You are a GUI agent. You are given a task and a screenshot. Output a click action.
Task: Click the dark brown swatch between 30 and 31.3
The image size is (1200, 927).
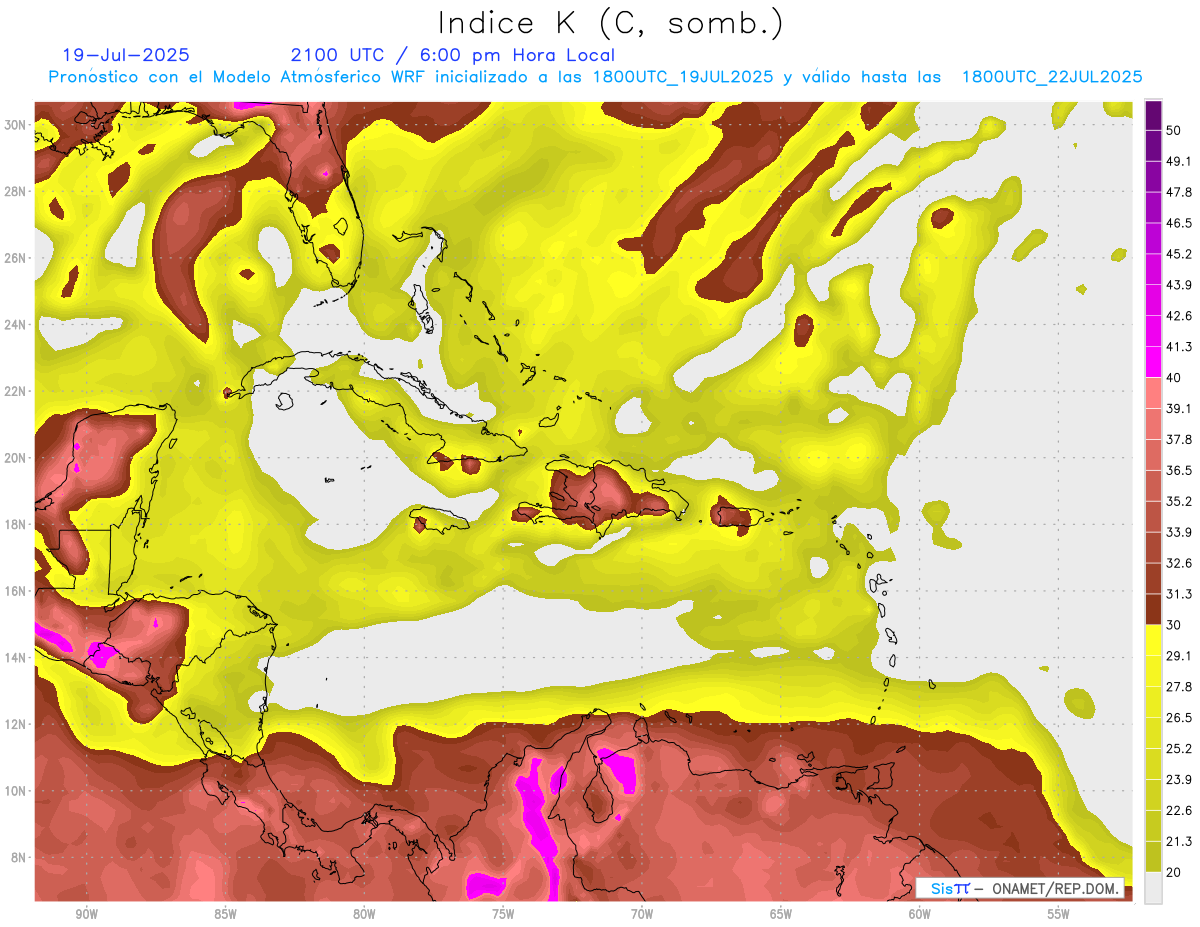tap(1153, 609)
